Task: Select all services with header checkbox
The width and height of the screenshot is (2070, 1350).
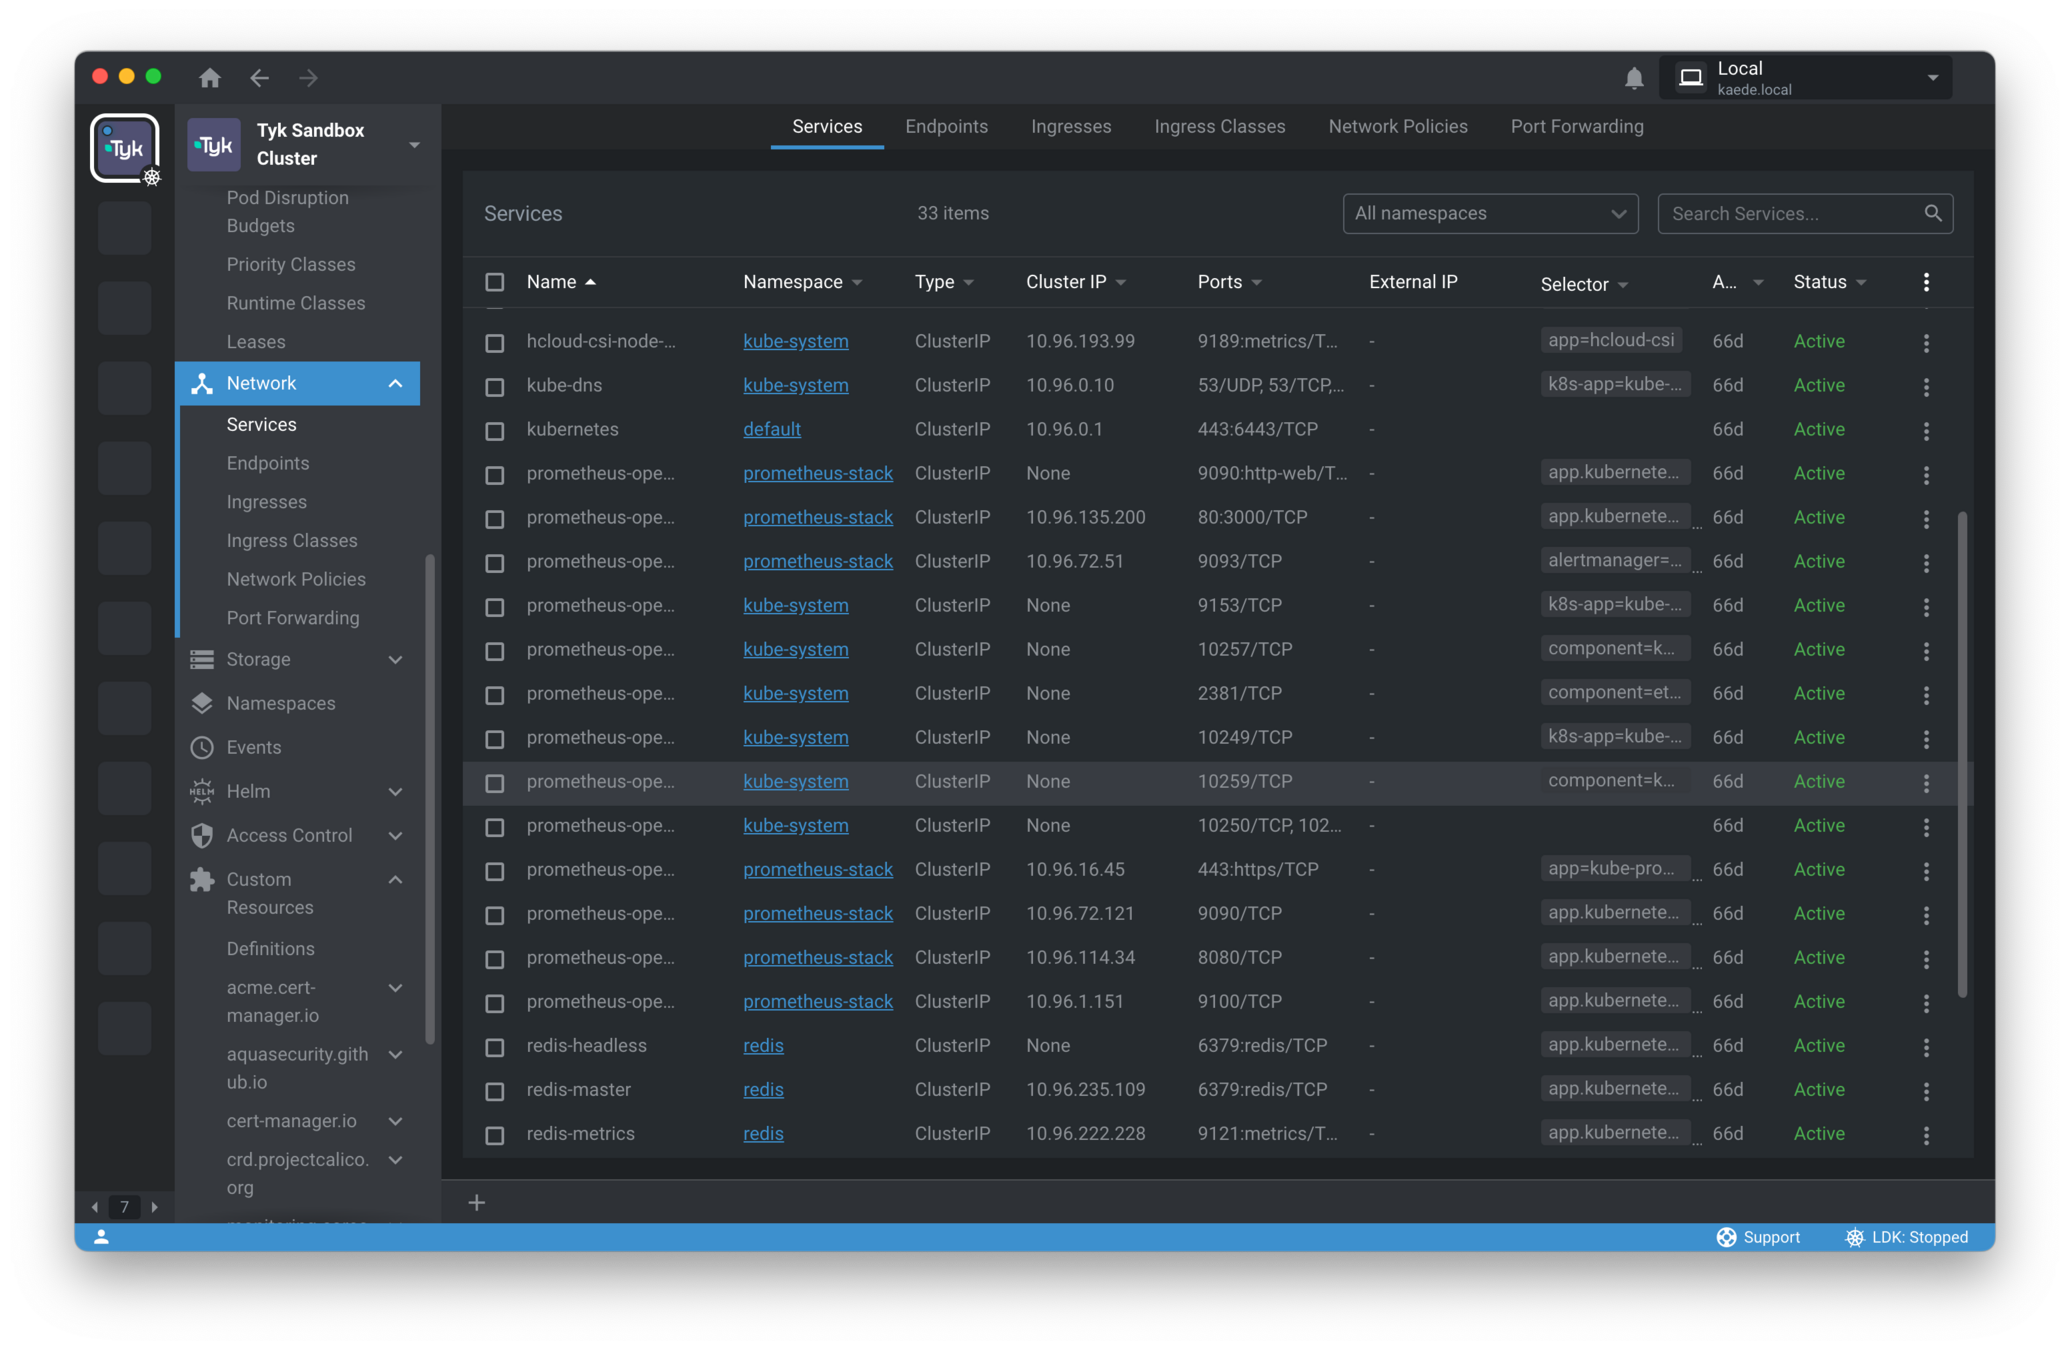Action: pyautogui.click(x=494, y=282)
